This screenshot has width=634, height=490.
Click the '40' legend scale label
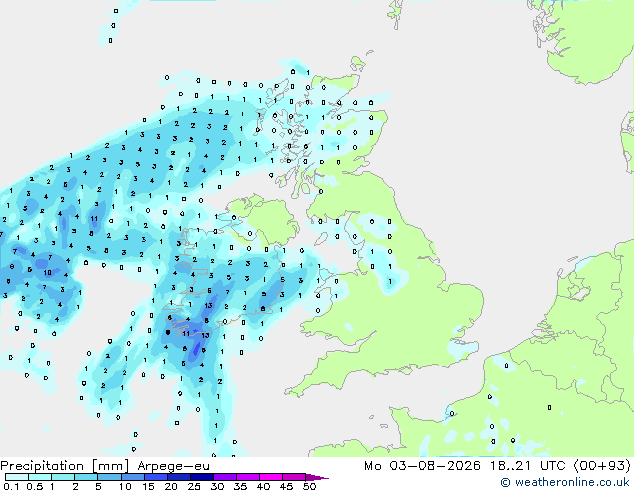coord(263,486)
